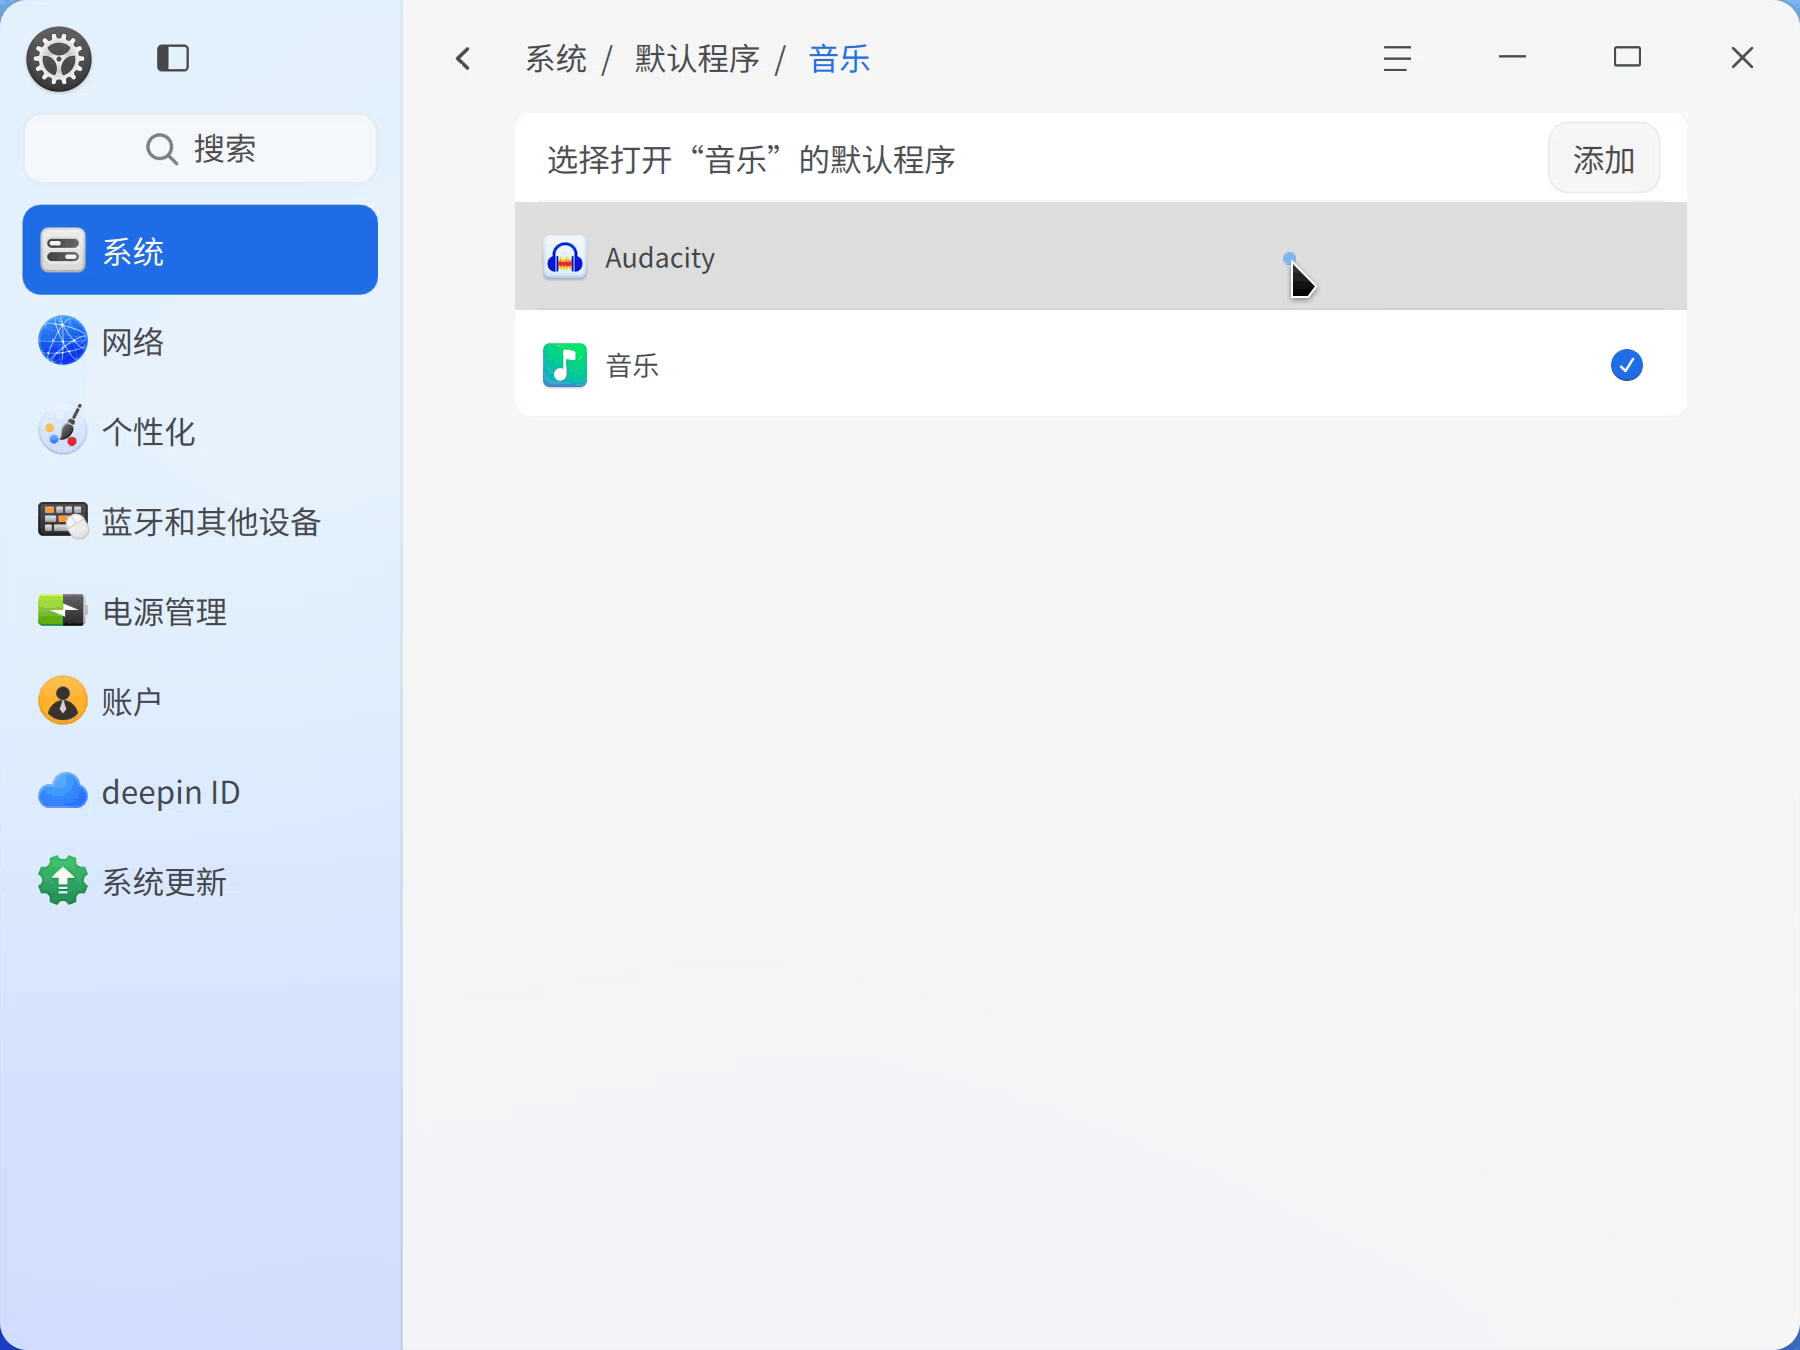The image size is (1800, 1350).
Task: Open the hamburger main menu
Action: coord(1397,58)
